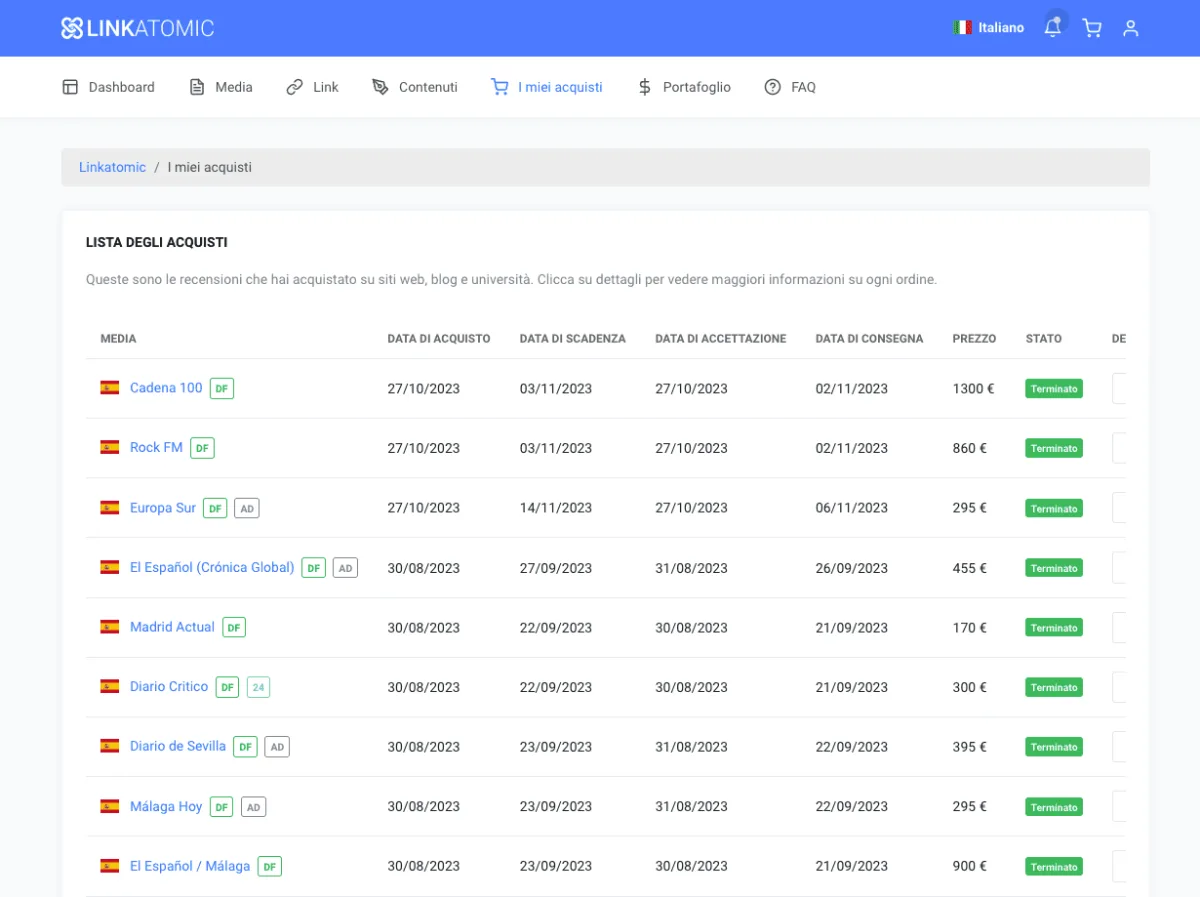Click Terminato status badge for Diario de Sevilla
Screen dimensions: 1200x897
(x=1053, y=747)
